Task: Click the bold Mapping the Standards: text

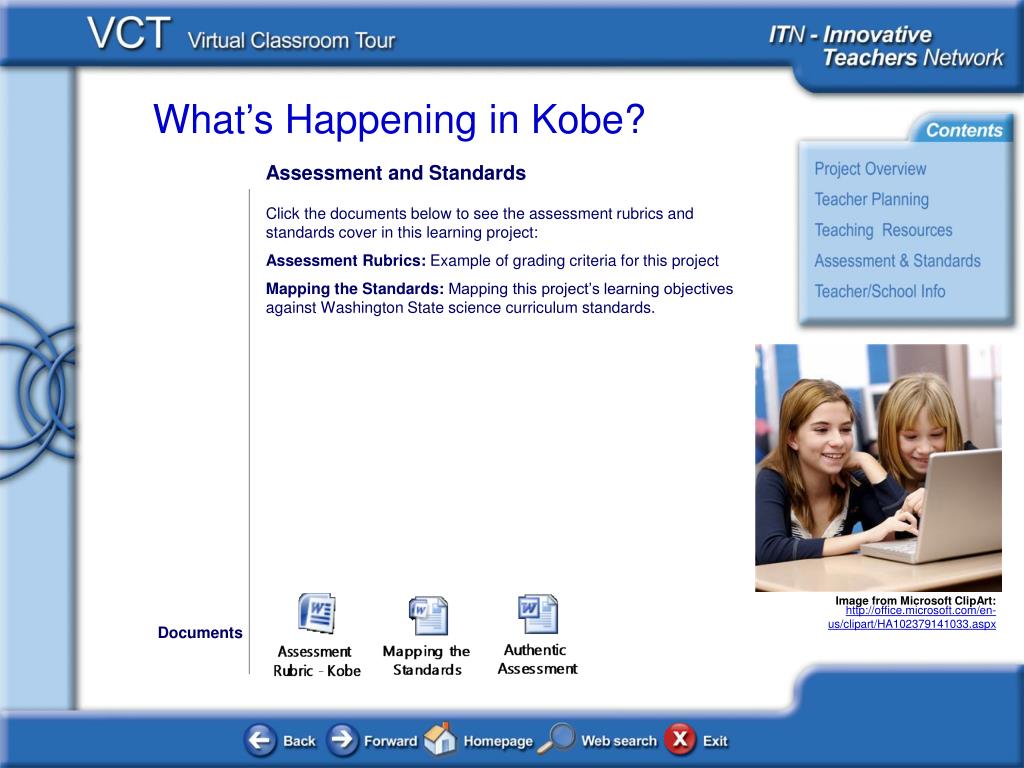Action: point(355,289)
